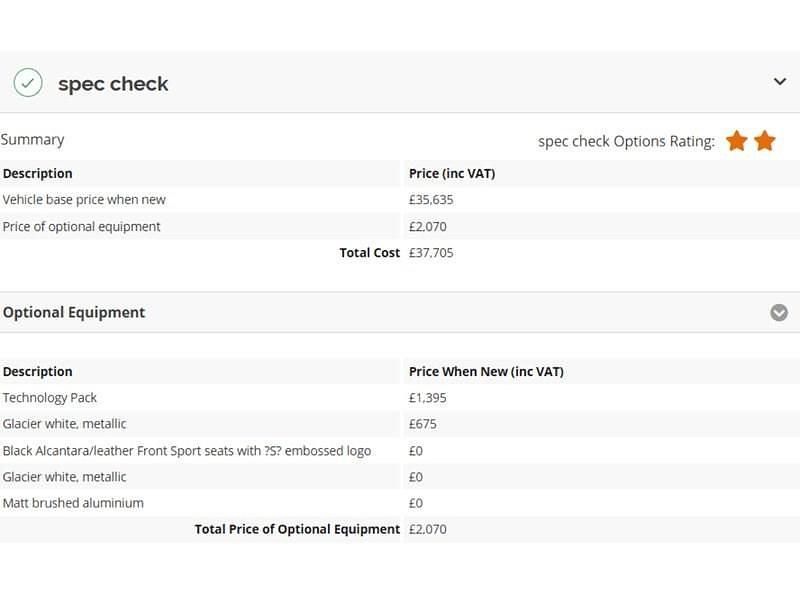Click the spec check Options Rating label

click(626, 141)
